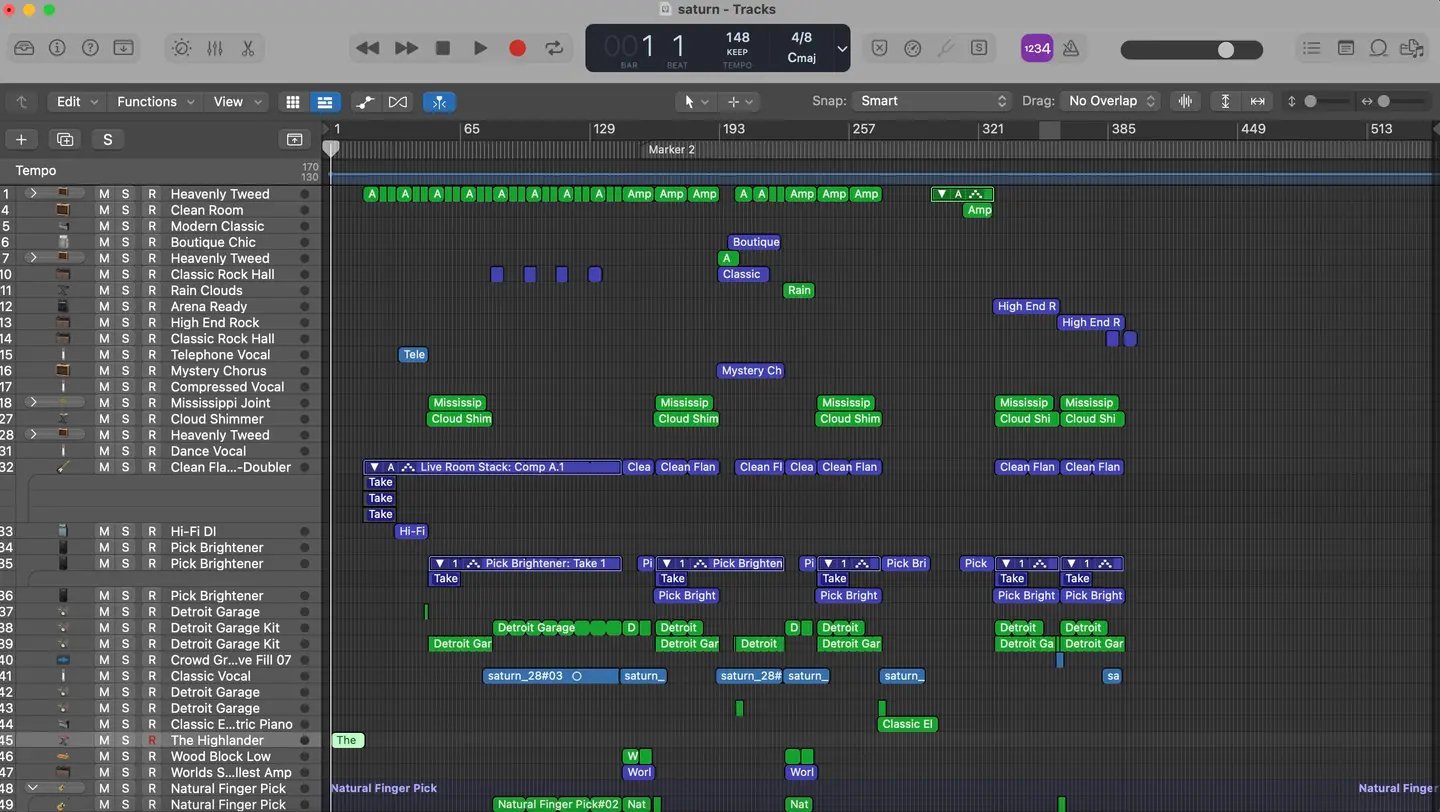Toggle the grid view icon
The height and width of the screenshot is (812, 1440).
[293, 101]
